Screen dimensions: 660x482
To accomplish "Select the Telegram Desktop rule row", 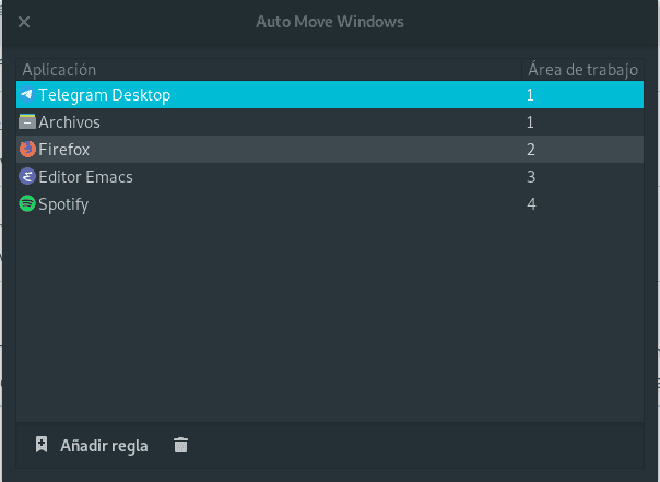I will coord(330,95).
